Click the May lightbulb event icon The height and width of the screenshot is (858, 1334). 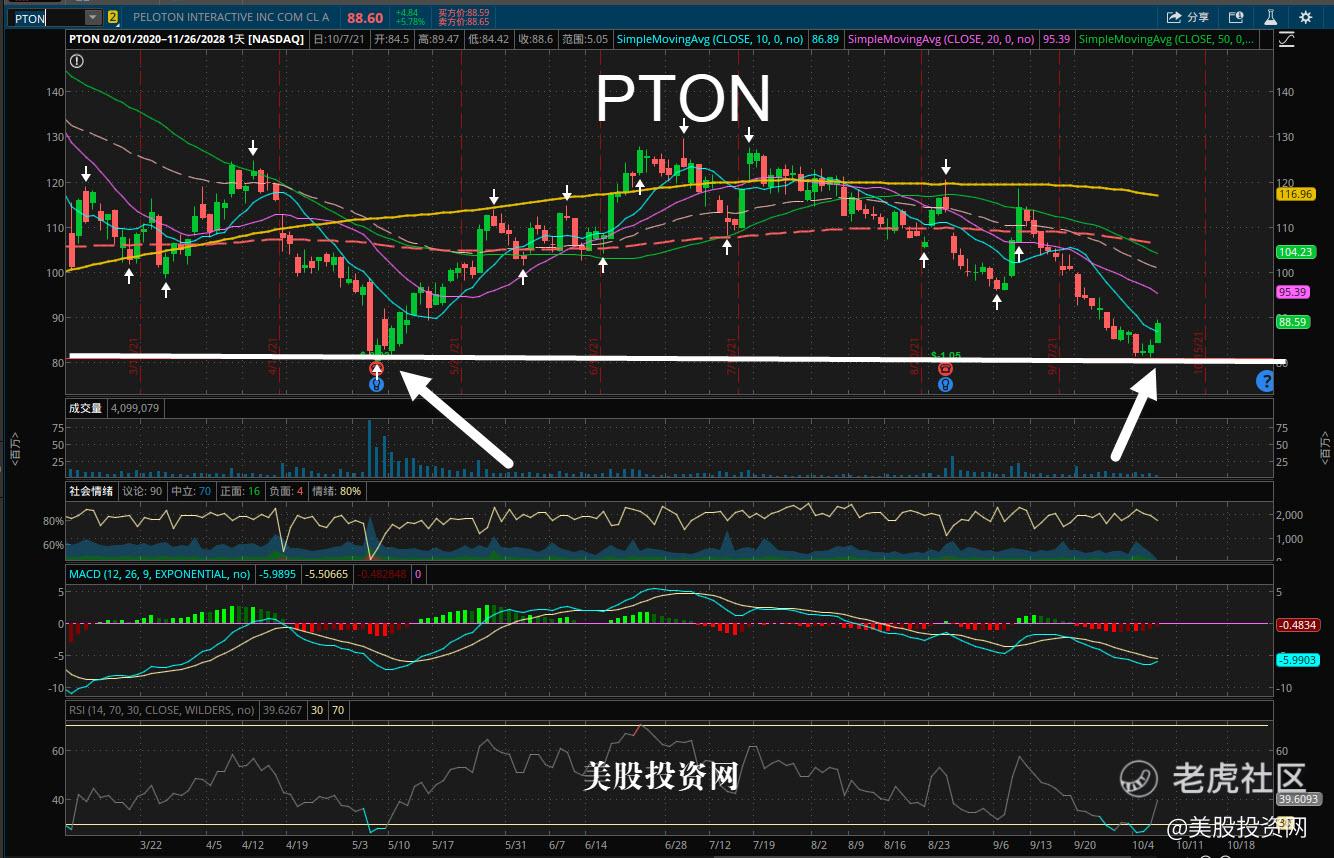click(x=376, y=383)
